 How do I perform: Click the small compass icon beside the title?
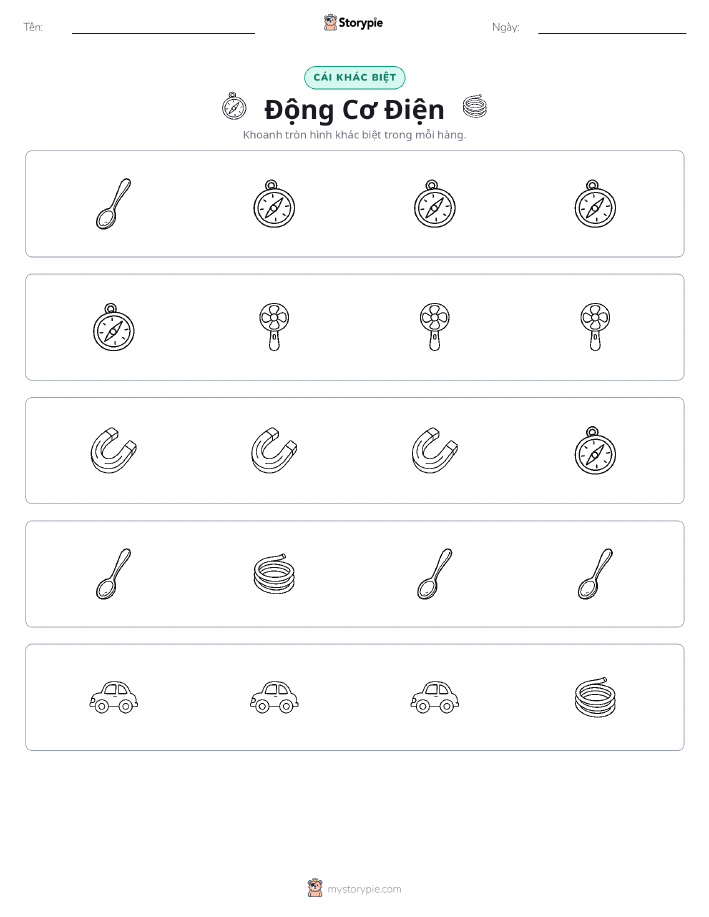[233, 106]
